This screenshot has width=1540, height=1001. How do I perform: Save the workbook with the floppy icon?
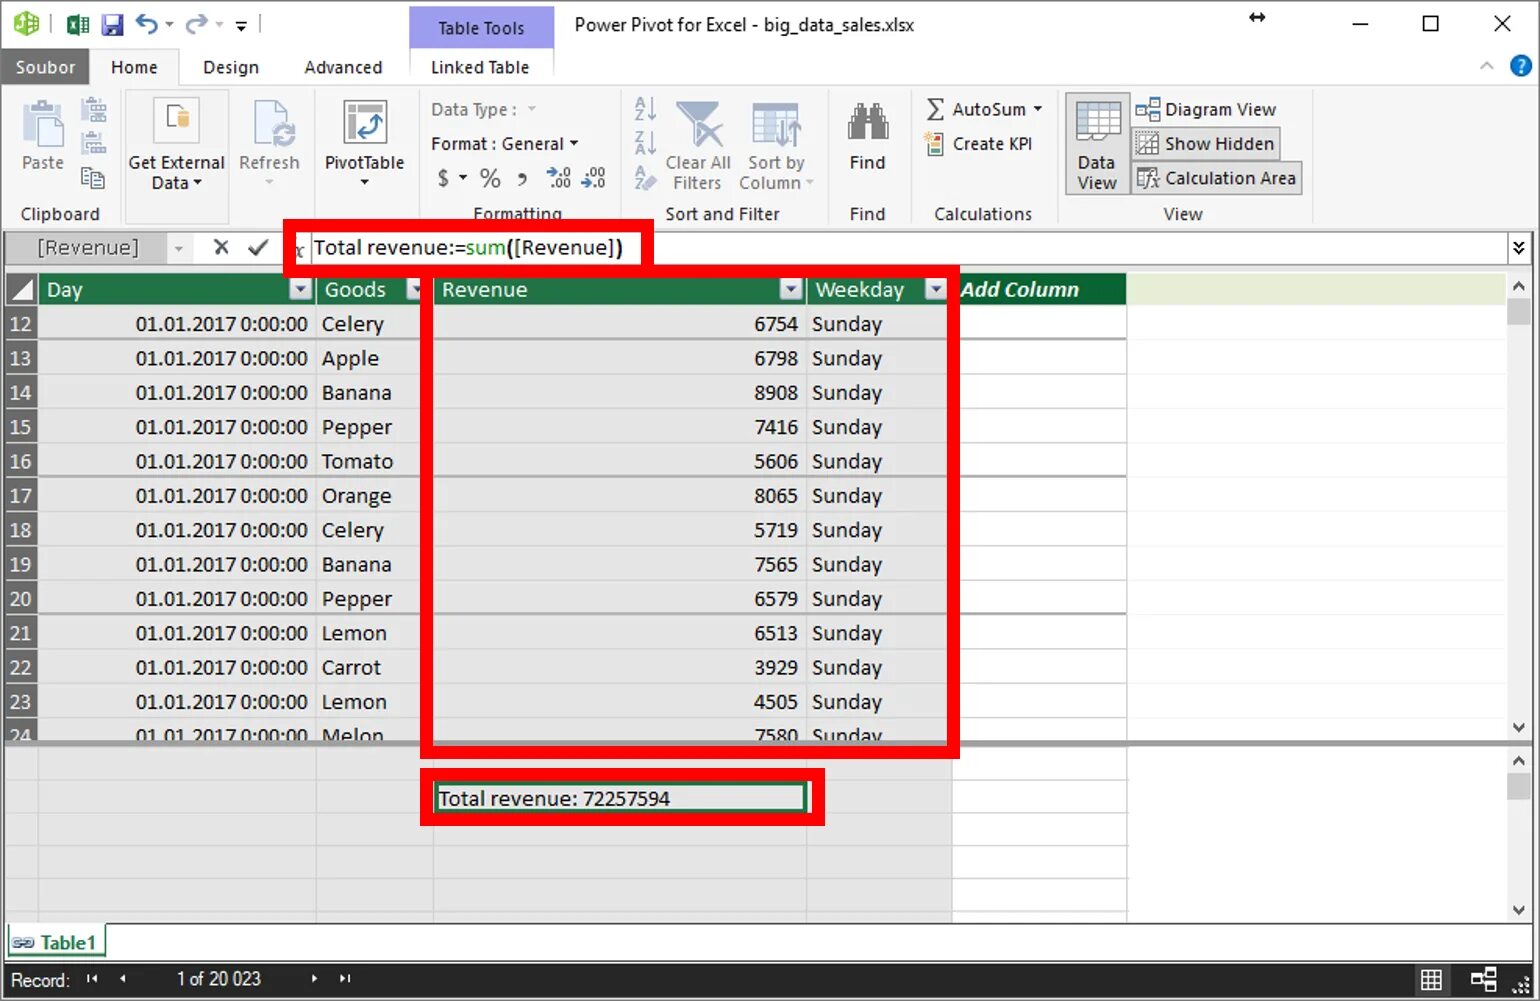click(x=112, y=24)
